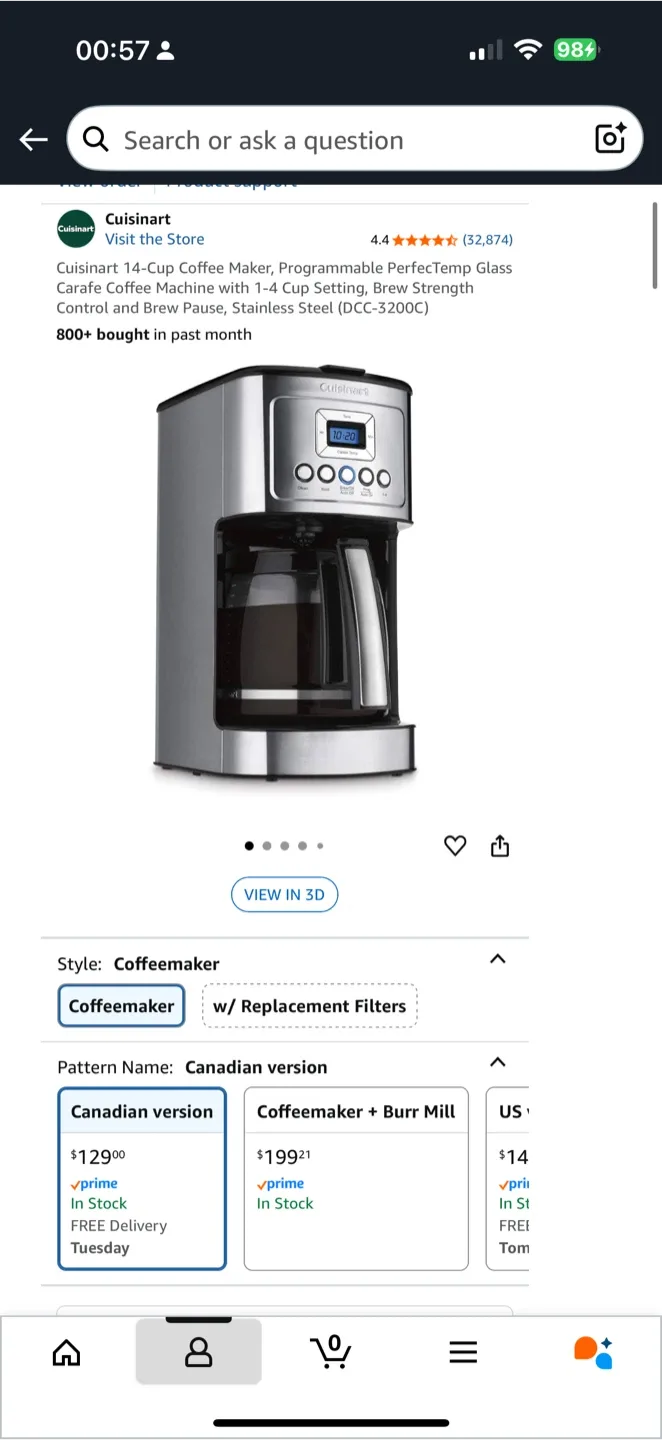This screenshot has height=1440, width=662.
Task: Open the account profile tab
Action: (x=199, y=1352)
